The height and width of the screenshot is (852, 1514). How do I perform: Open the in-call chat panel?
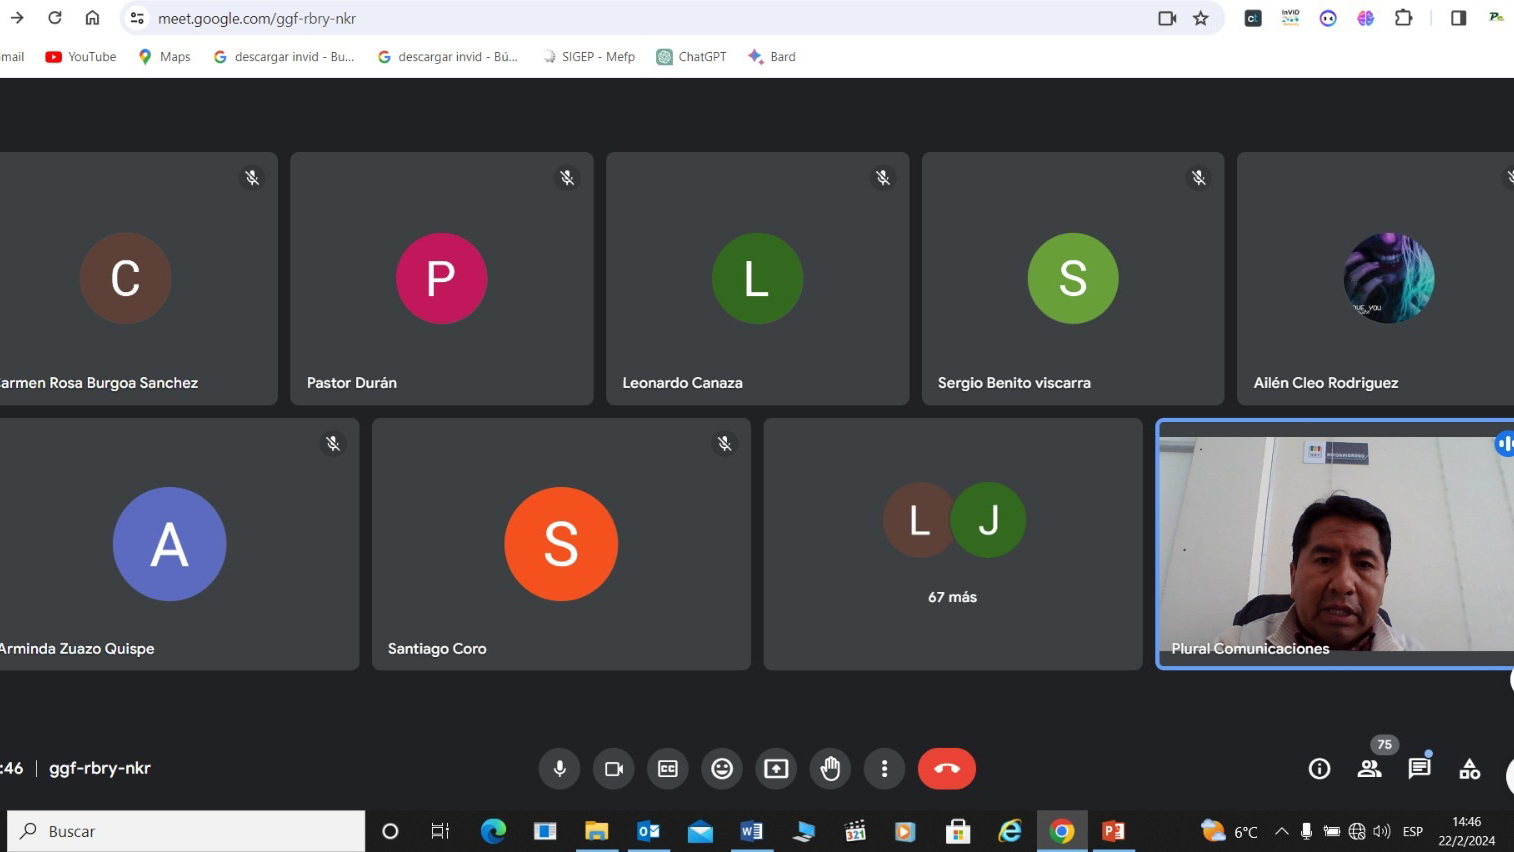(x=1419, y=769)
